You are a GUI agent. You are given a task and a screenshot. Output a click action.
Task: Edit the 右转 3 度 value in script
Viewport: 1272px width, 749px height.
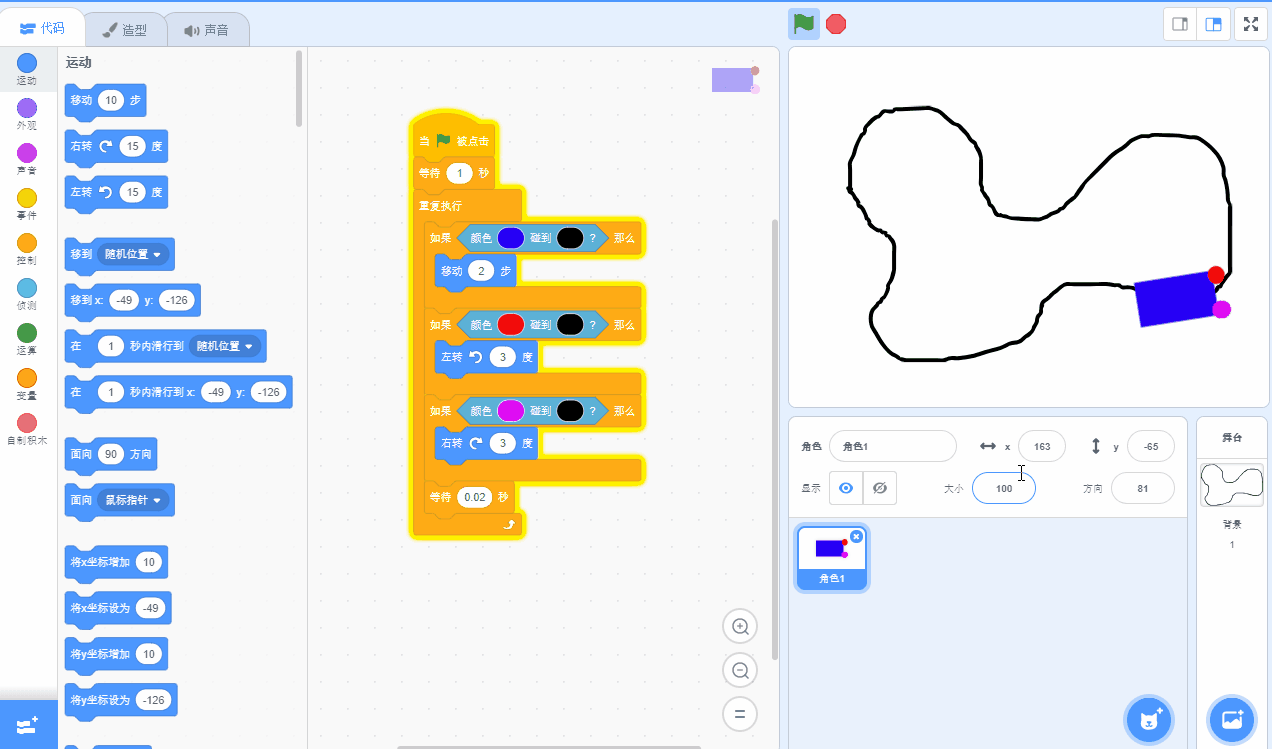[502, 443]
